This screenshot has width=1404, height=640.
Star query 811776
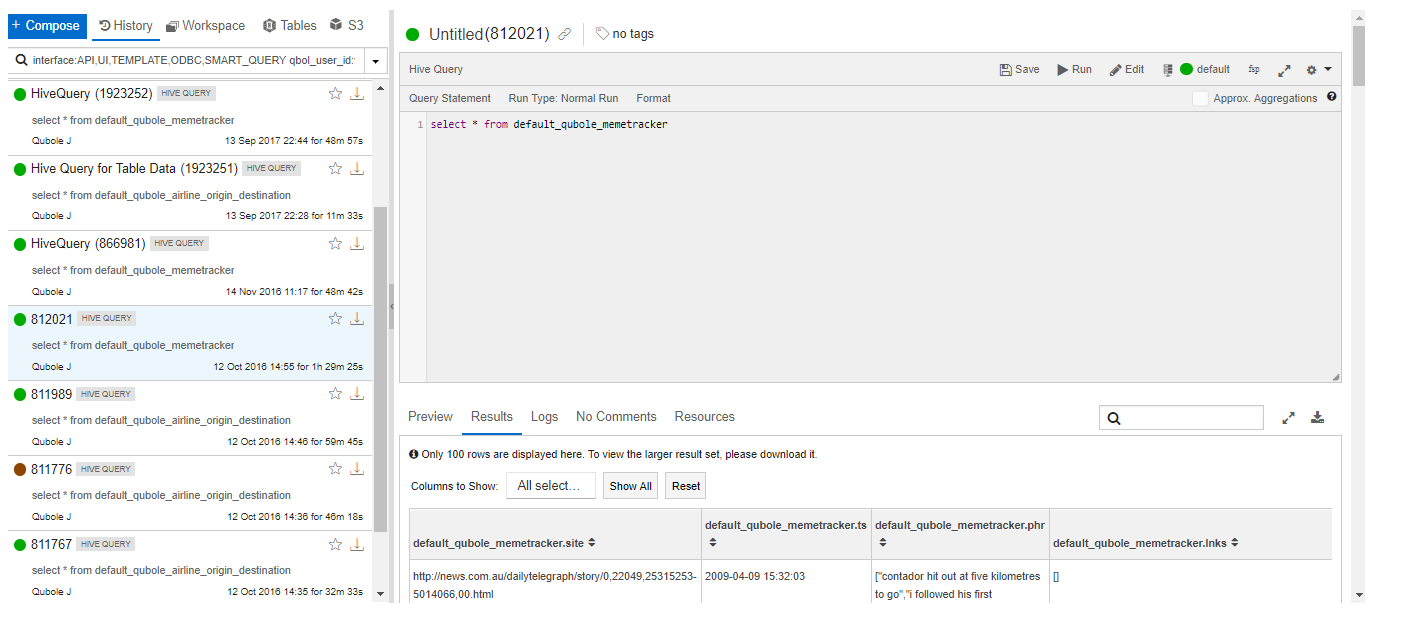336,468
